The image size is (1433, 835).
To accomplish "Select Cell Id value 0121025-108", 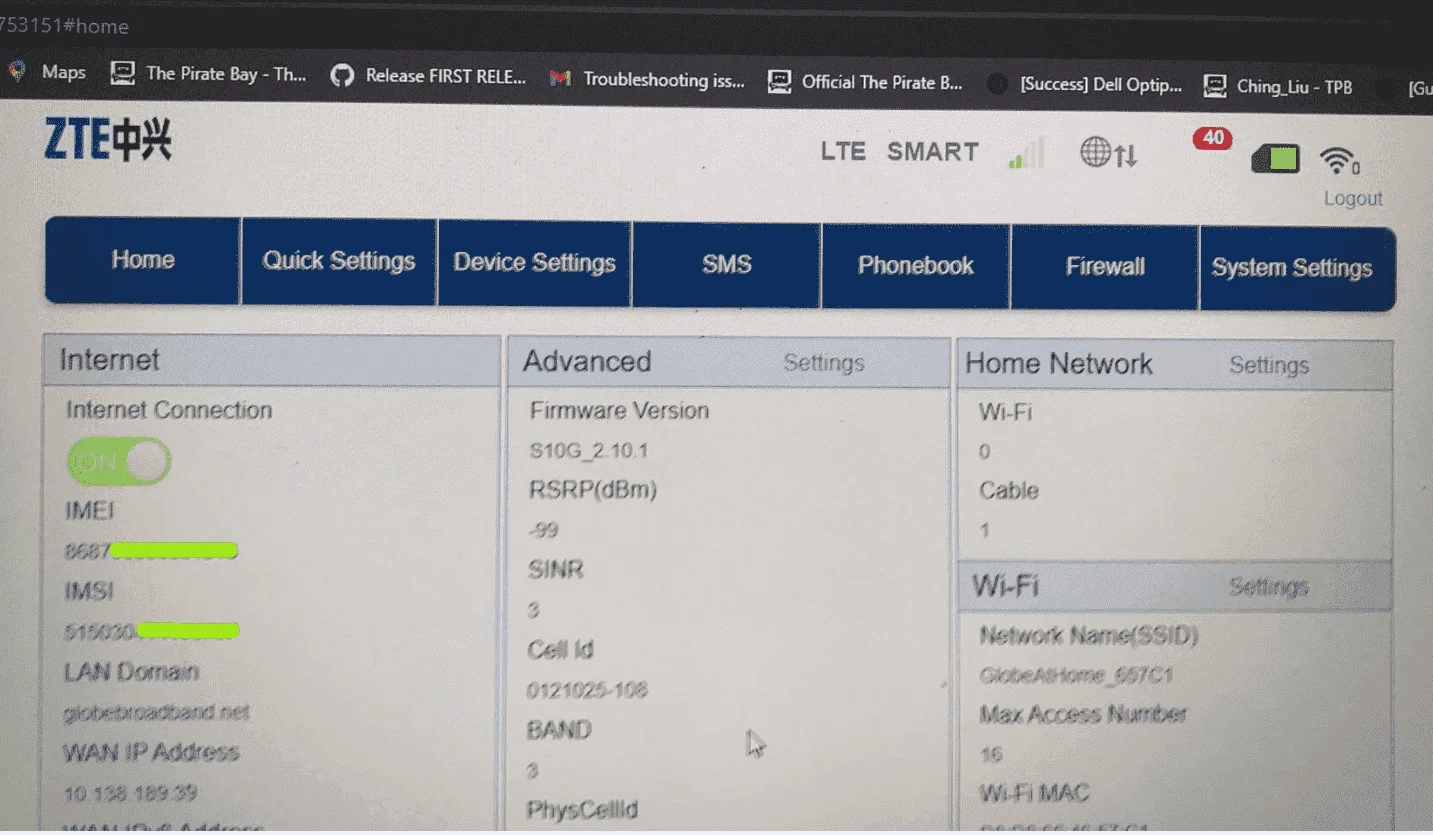I will 587,690.
